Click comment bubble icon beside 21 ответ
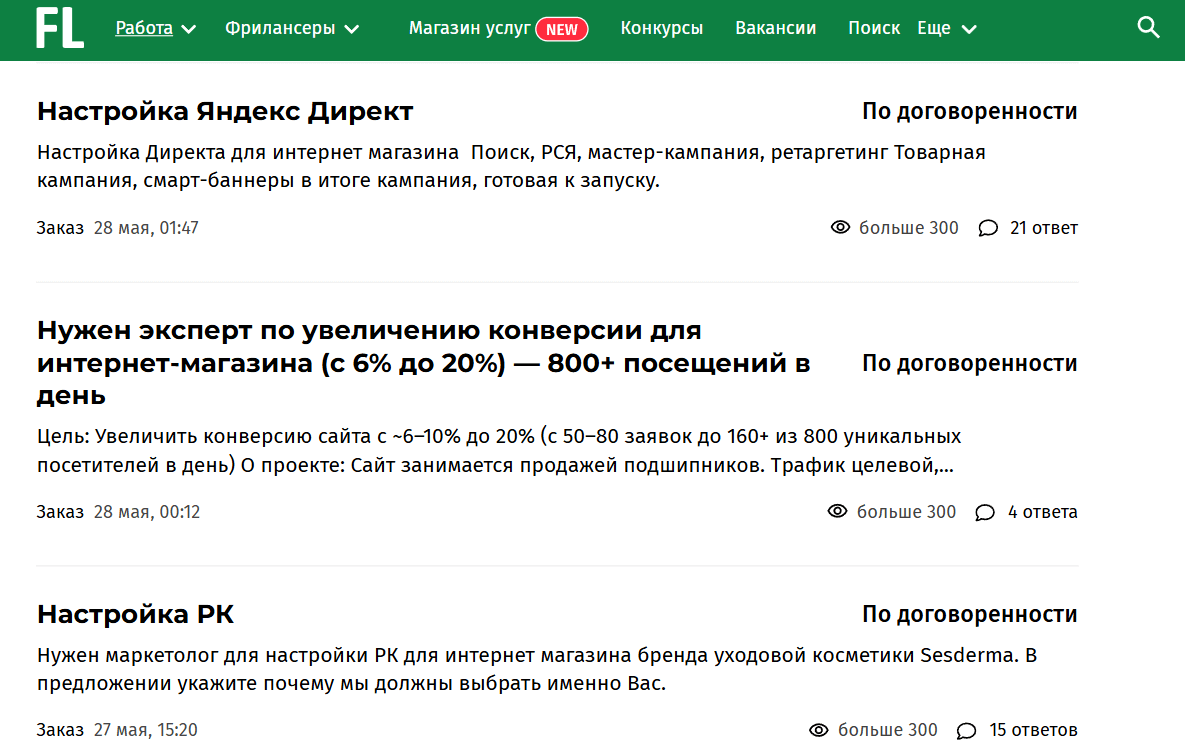Image resolution: width=1185 pixels, height=756 pixels. pos(988,228)
